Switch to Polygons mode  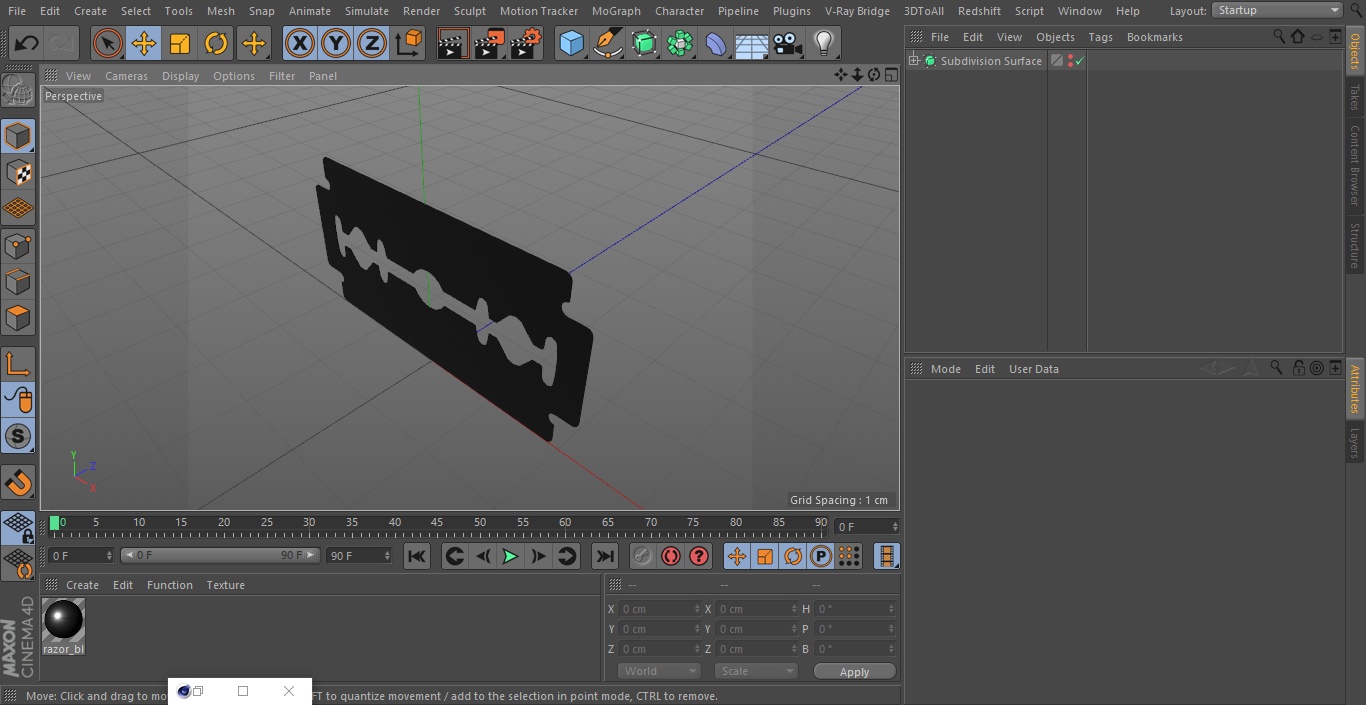click(x=18, y=319)
